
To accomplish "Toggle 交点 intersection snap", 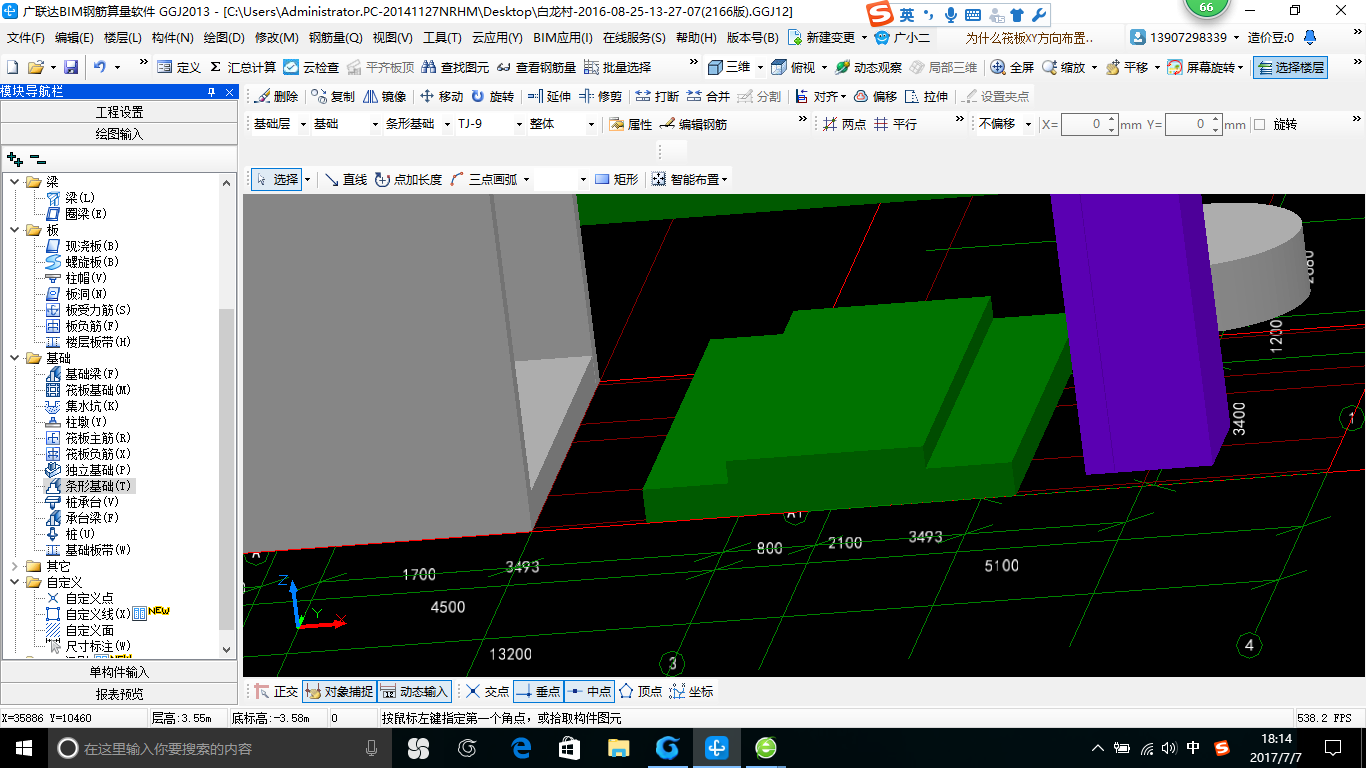I will [487, 691].
